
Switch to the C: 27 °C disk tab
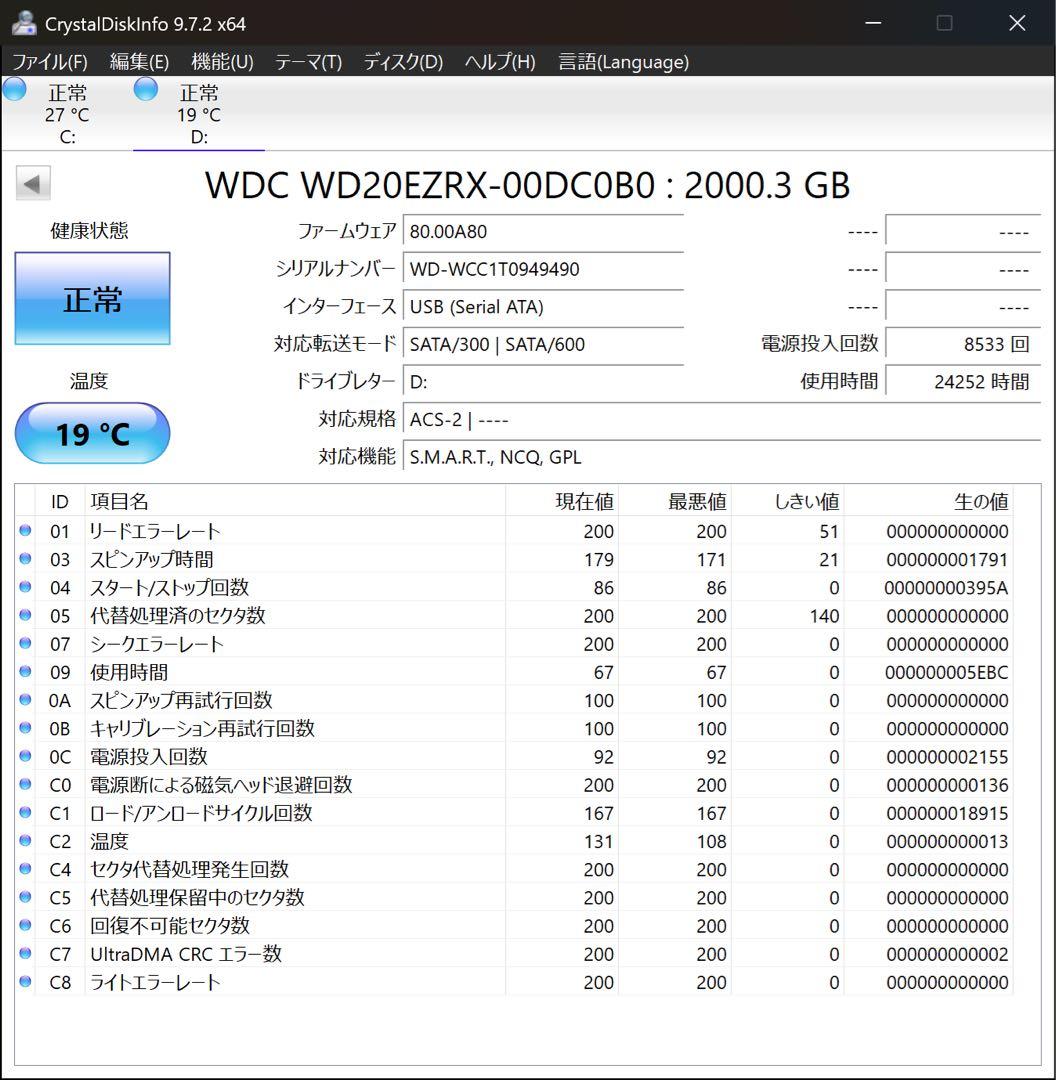coord(67,114)
